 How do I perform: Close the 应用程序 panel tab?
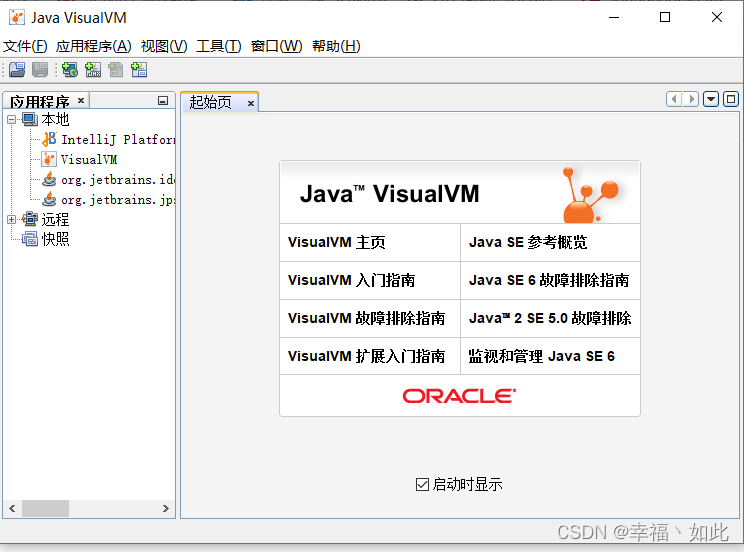81,101
